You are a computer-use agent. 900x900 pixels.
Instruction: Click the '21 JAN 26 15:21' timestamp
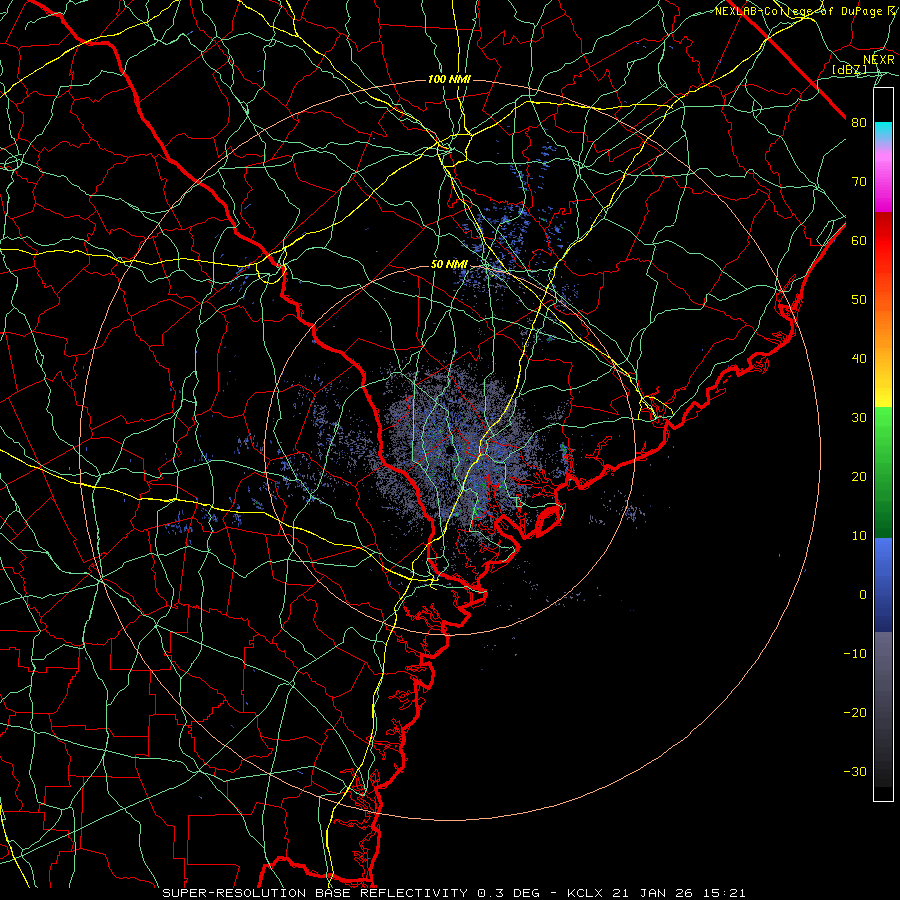(679, 893)
